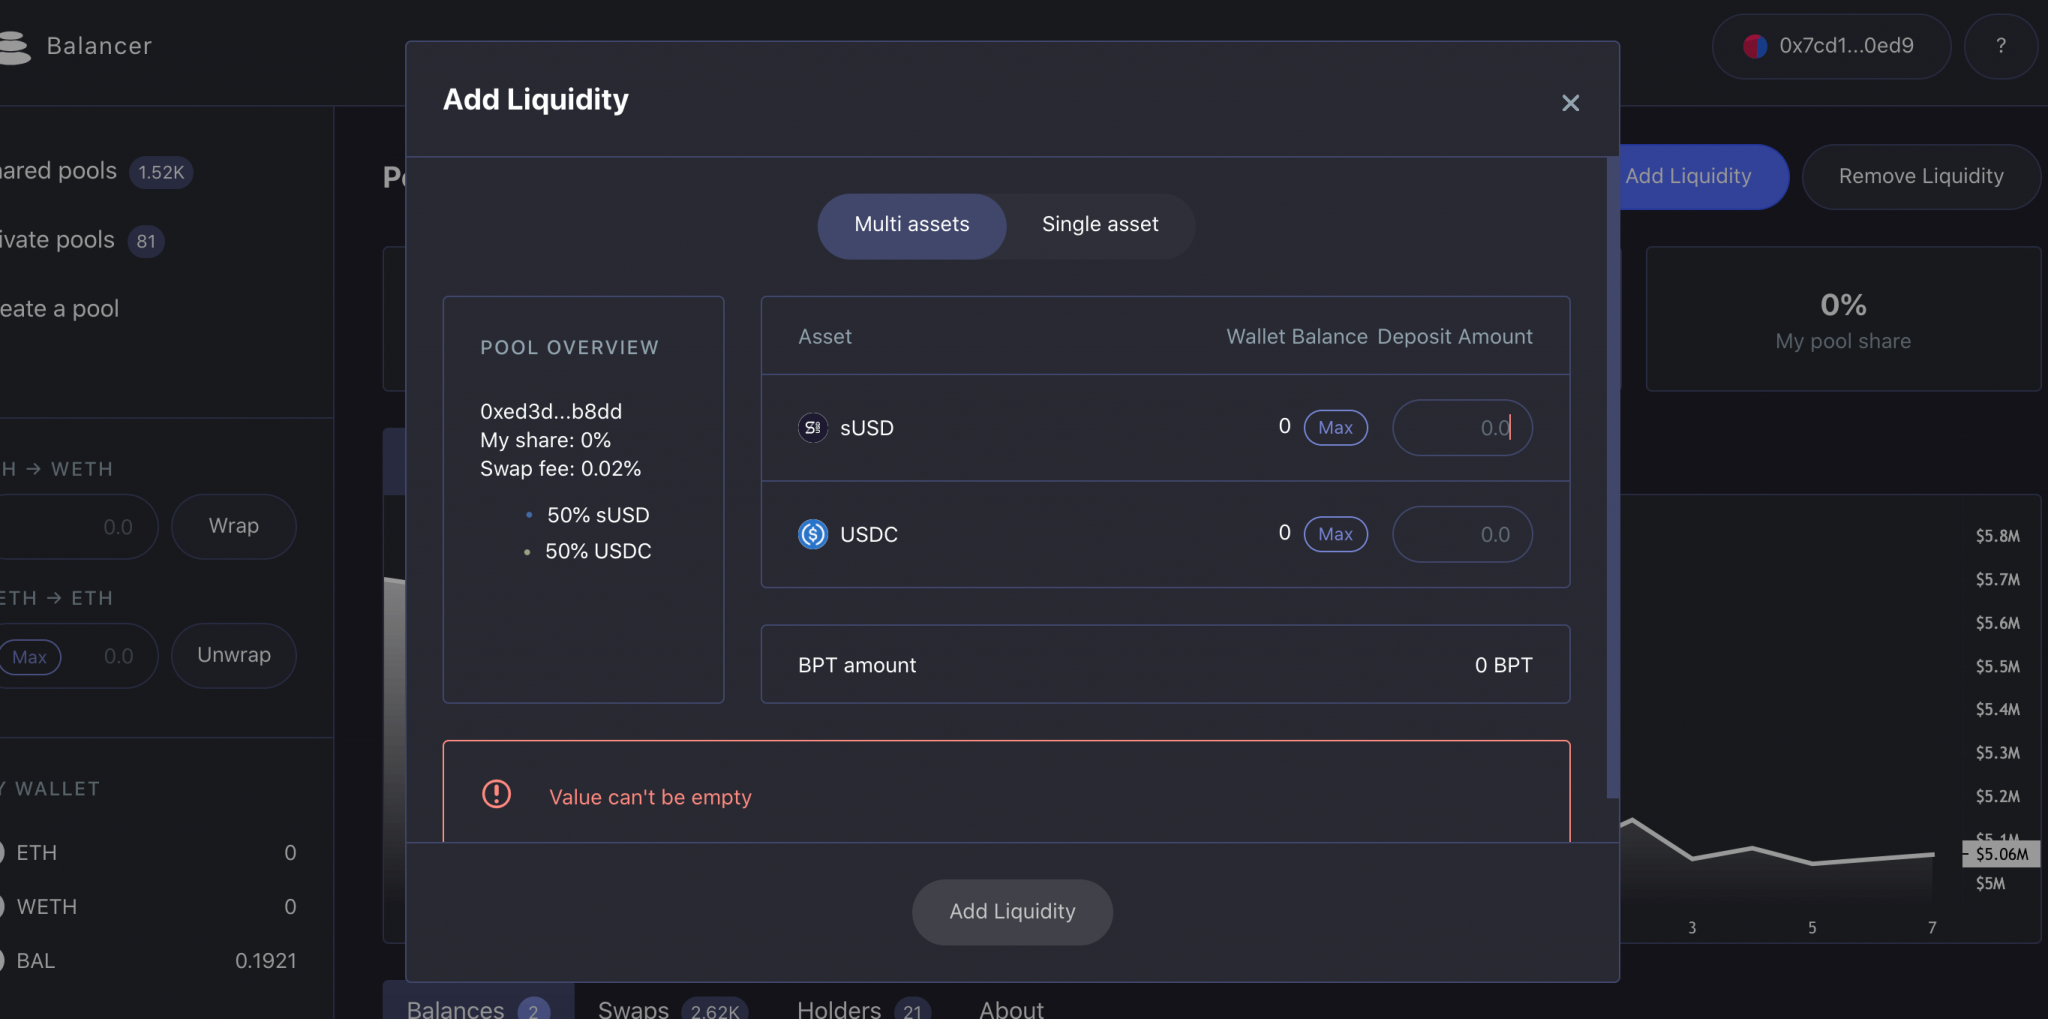This screenshot has height=1019, width=2048.
Task: Click the sUSD deposit amount field
Action: pos(1462,427)
